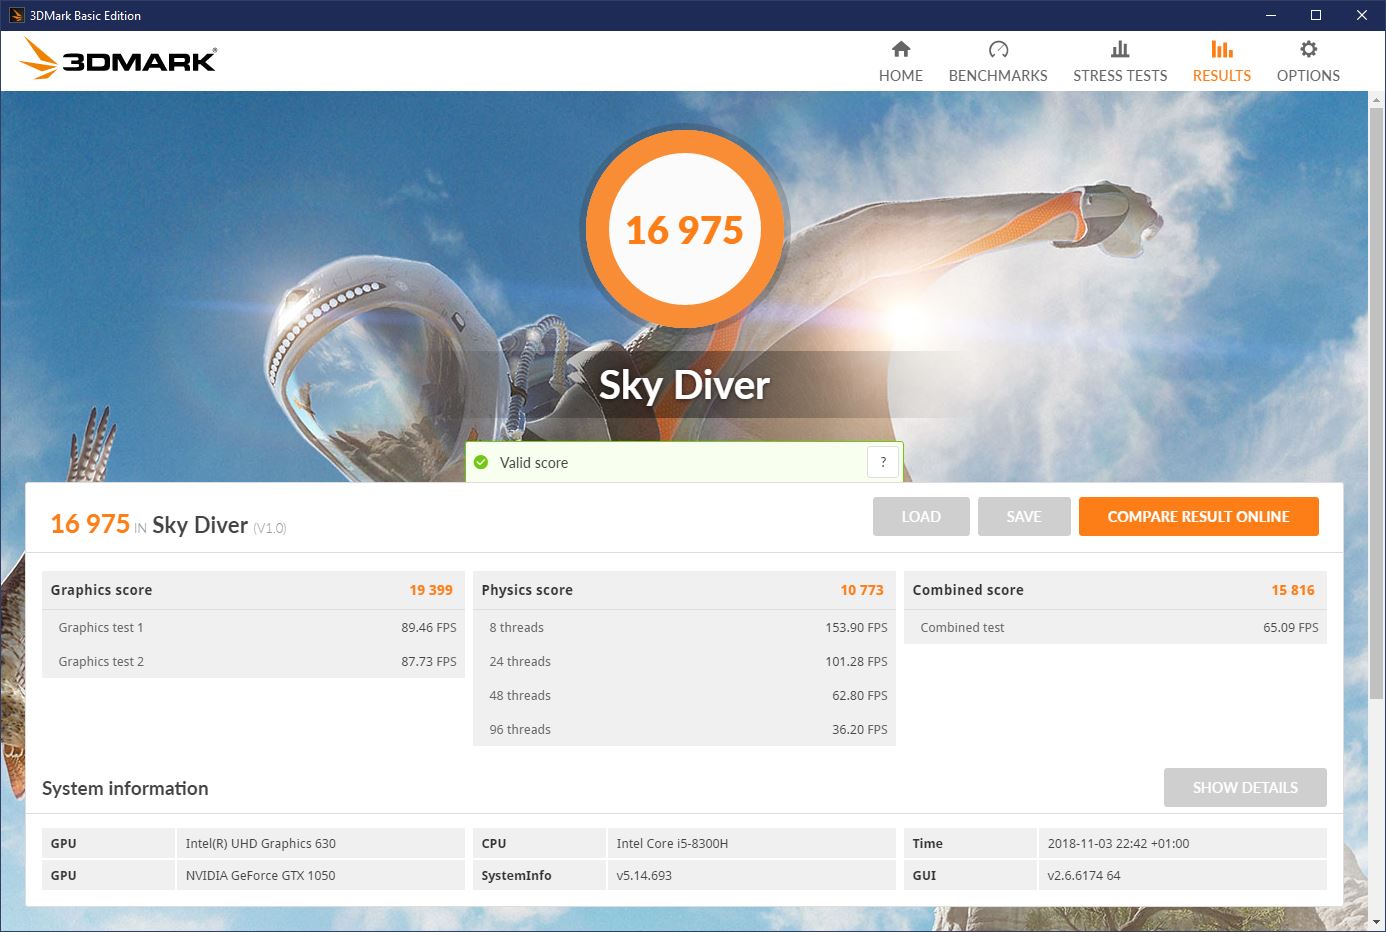1386x932 pixels.
Task: Select the STRESS TESTS tab label
Action: (1120, 76)
